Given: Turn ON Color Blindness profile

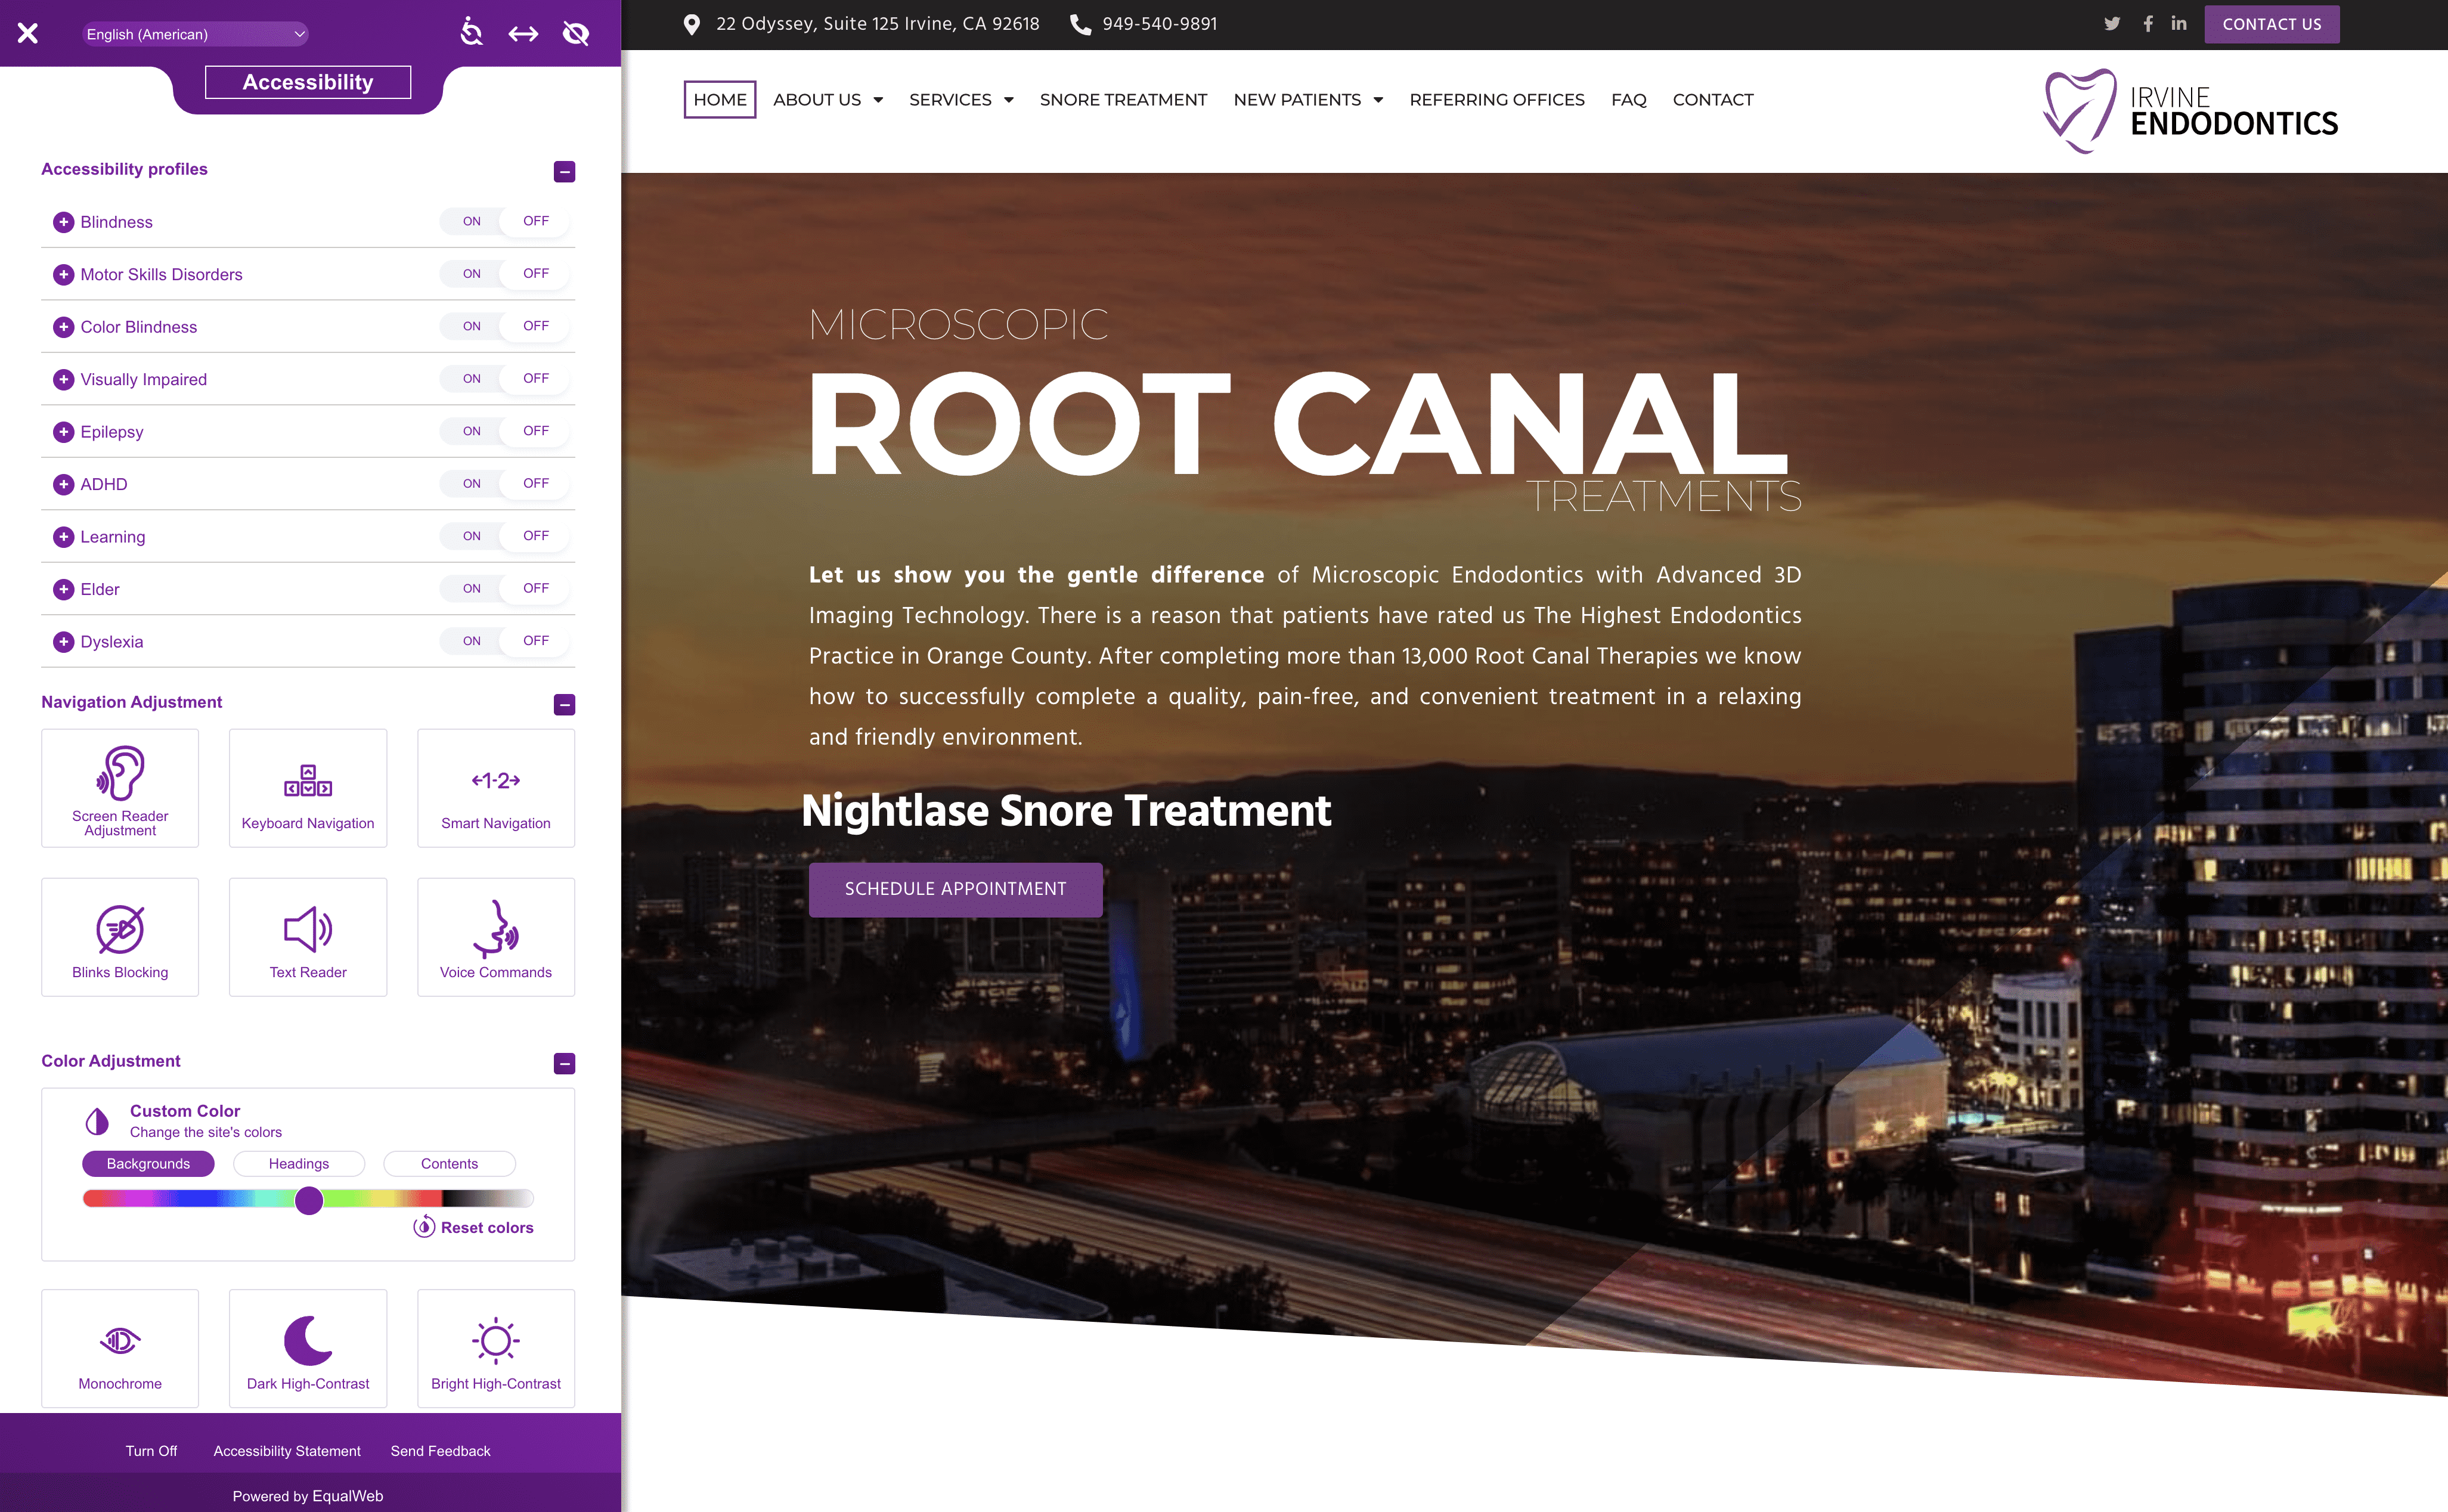Looking at the screenshot, I should coord(471,326).
